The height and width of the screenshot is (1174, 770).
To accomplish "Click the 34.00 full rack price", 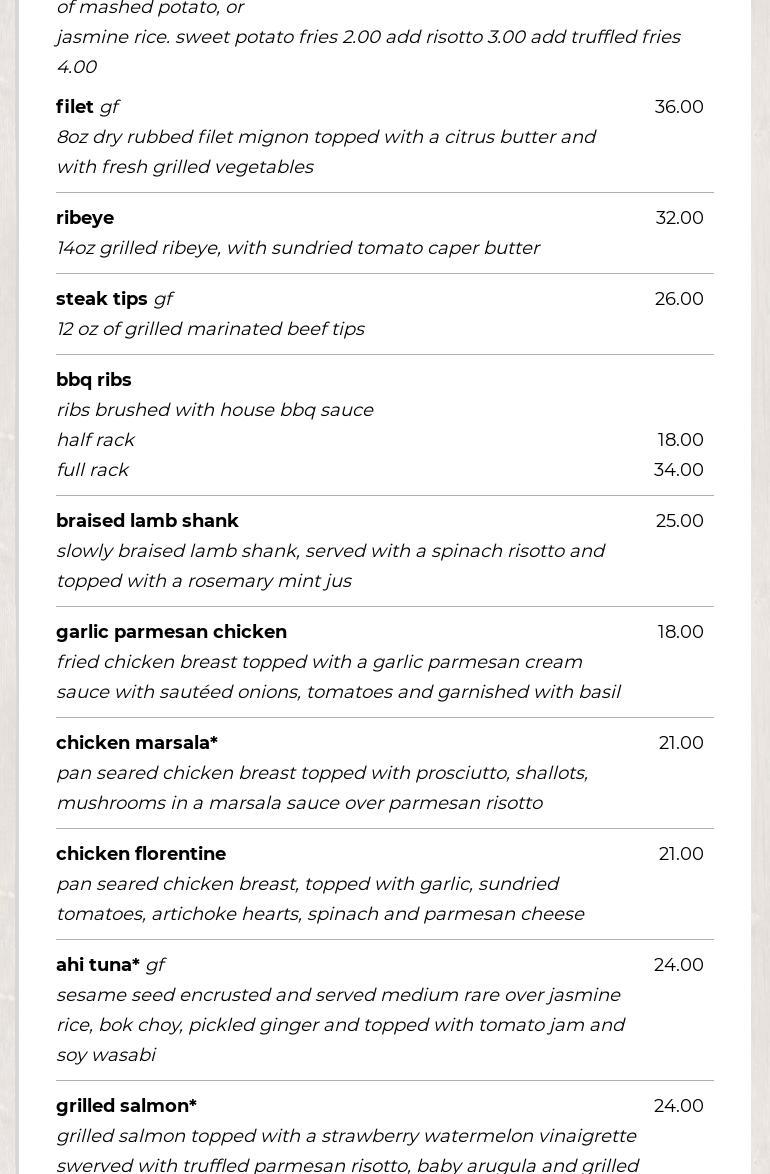I will tap(678, 470).
